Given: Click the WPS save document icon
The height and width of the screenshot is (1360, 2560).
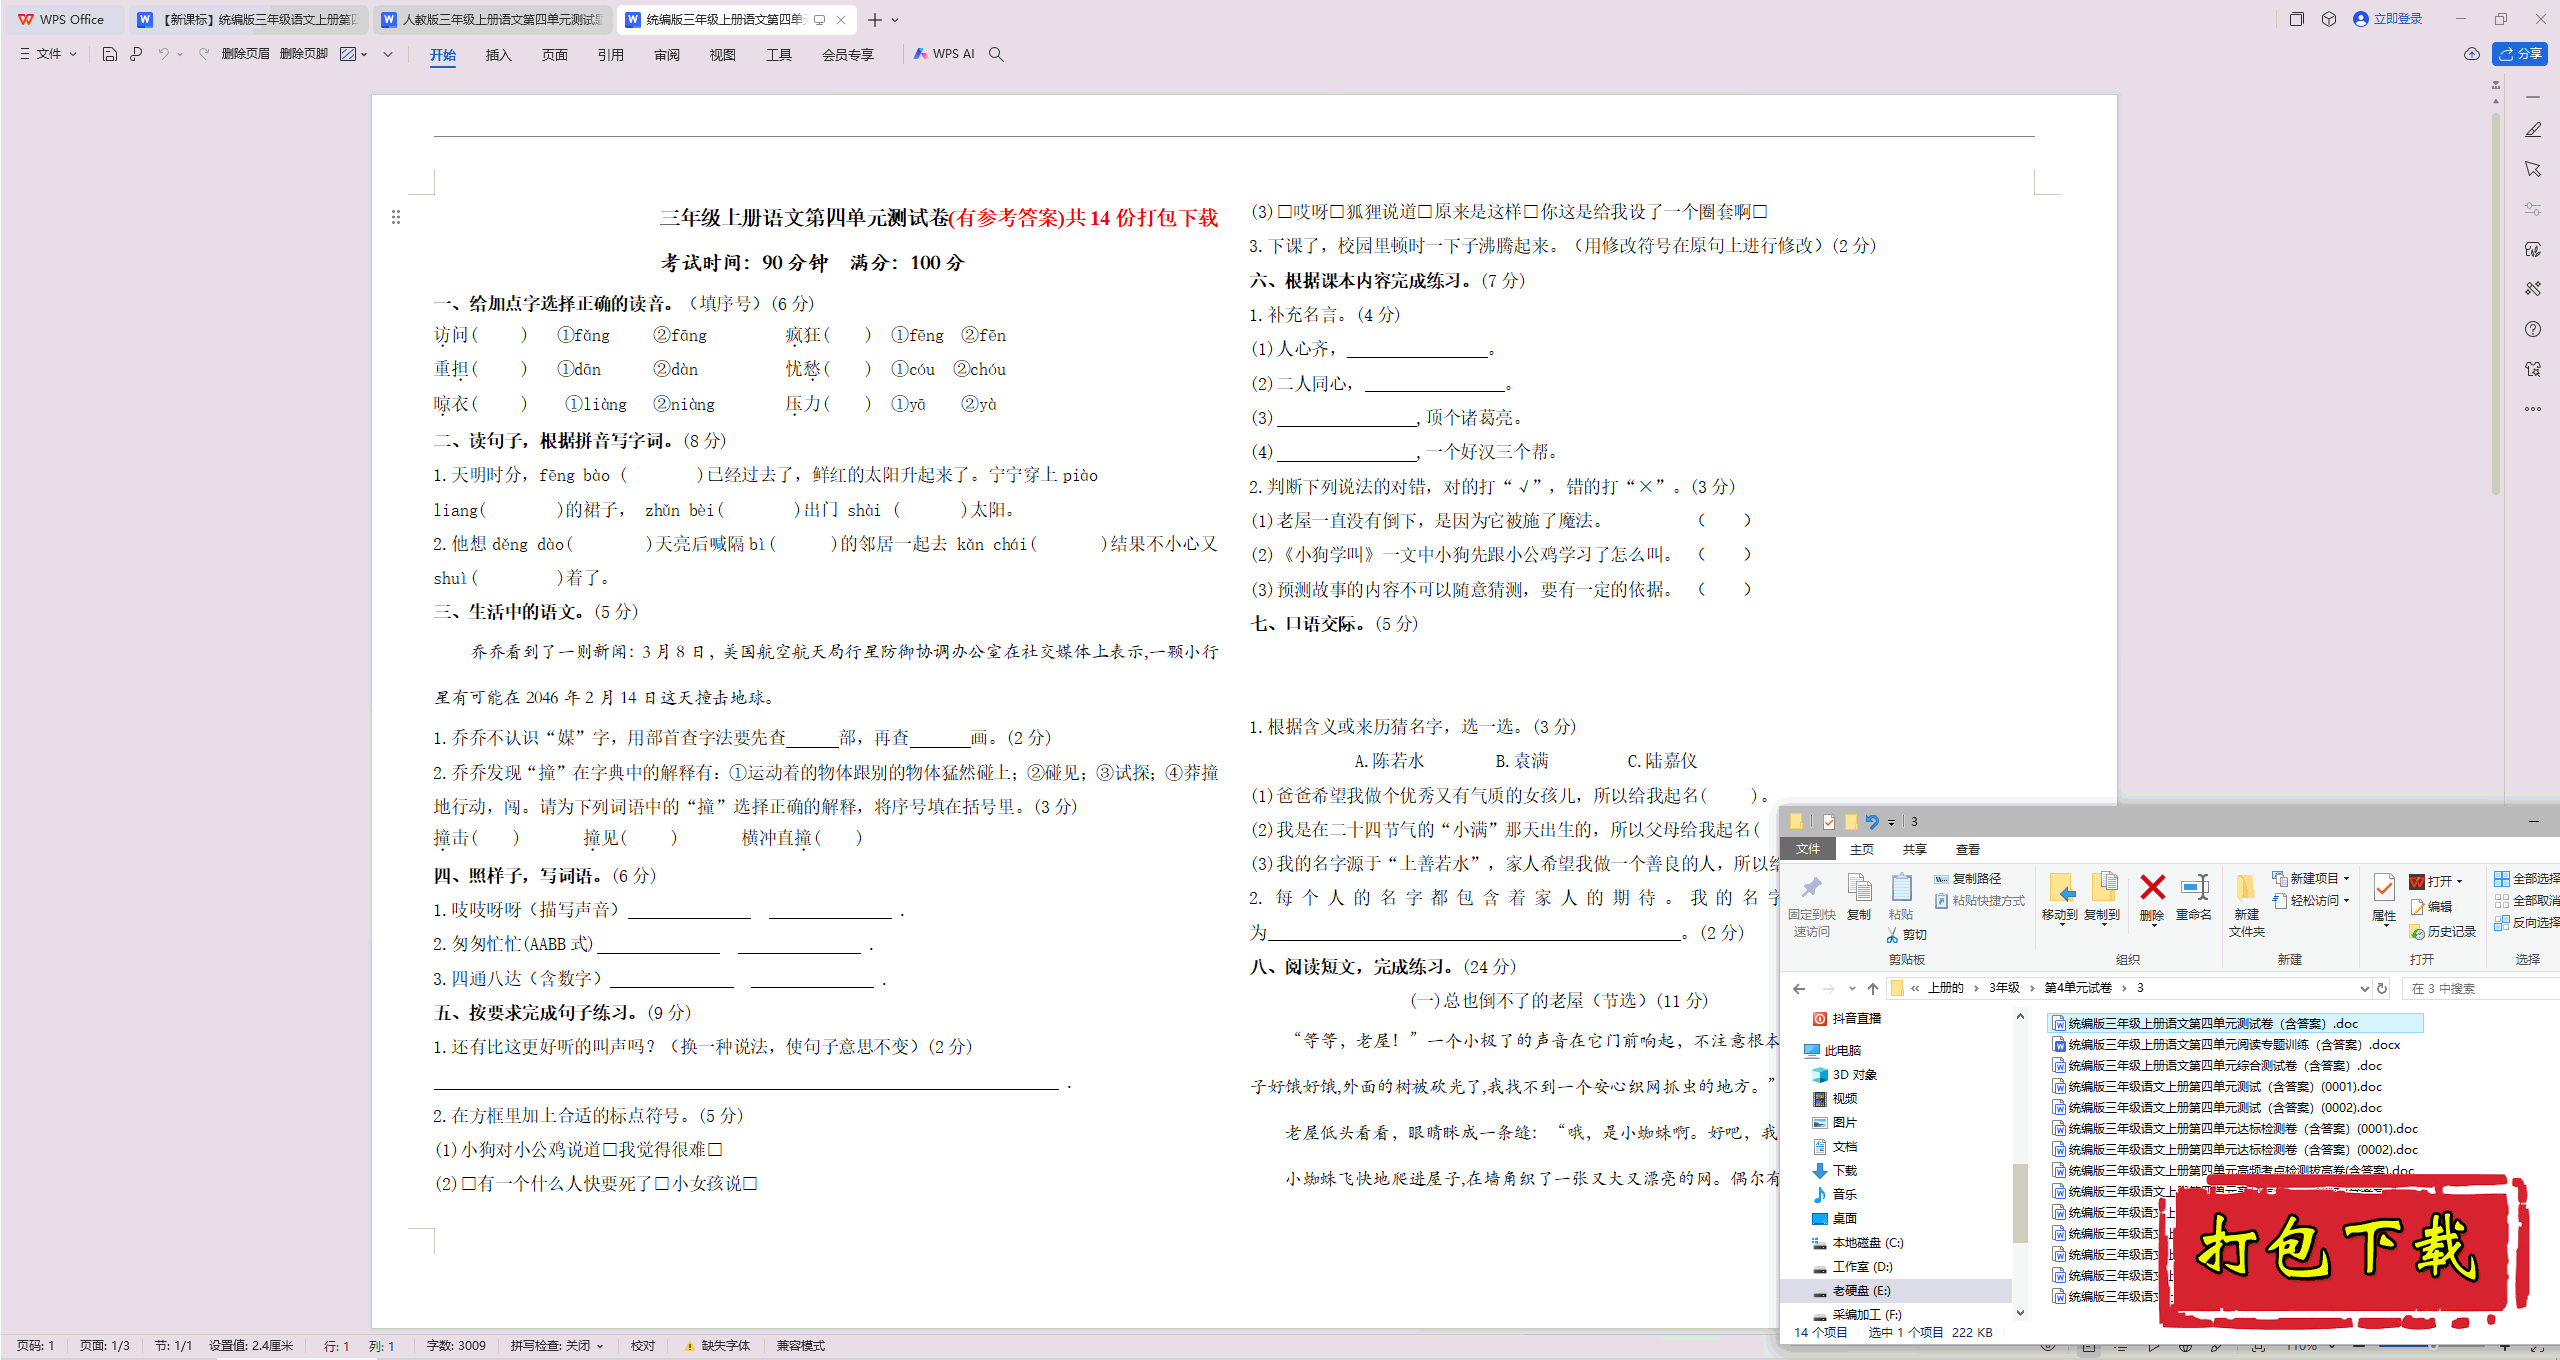Looking at the screenshot, I should (x=110, y=54).
